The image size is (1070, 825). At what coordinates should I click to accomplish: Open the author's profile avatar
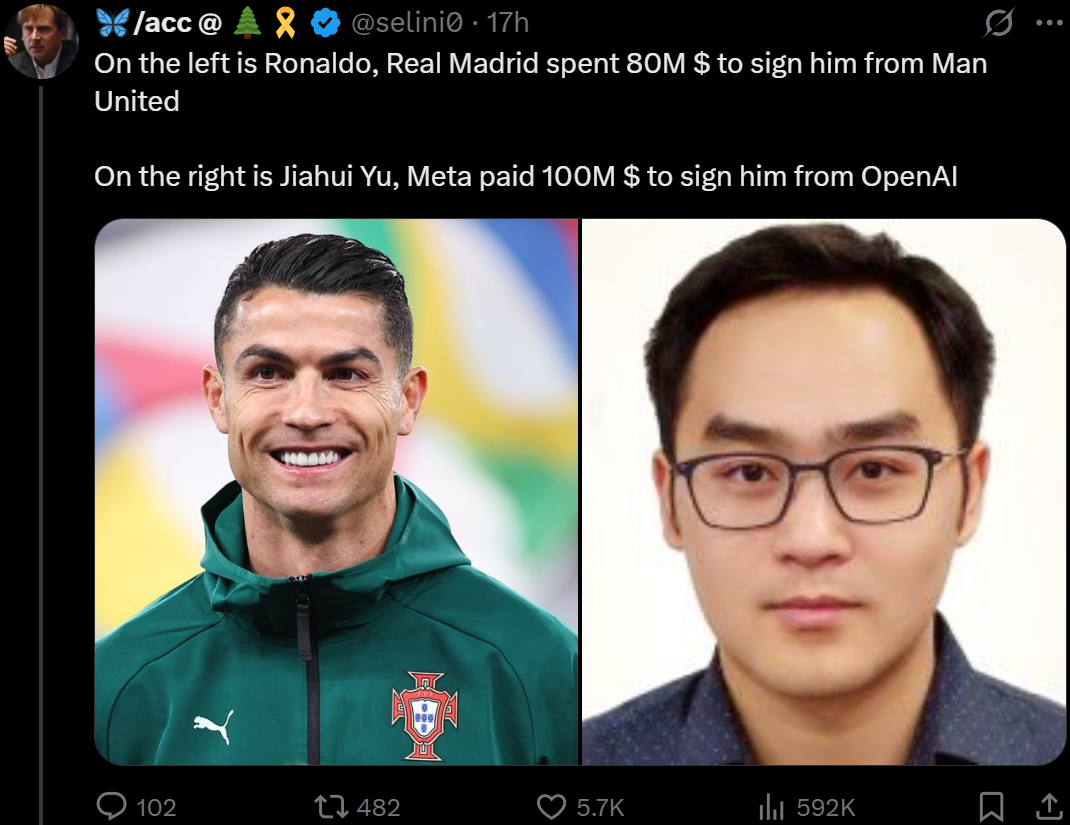pyautogui.click(x=41, y=42)
